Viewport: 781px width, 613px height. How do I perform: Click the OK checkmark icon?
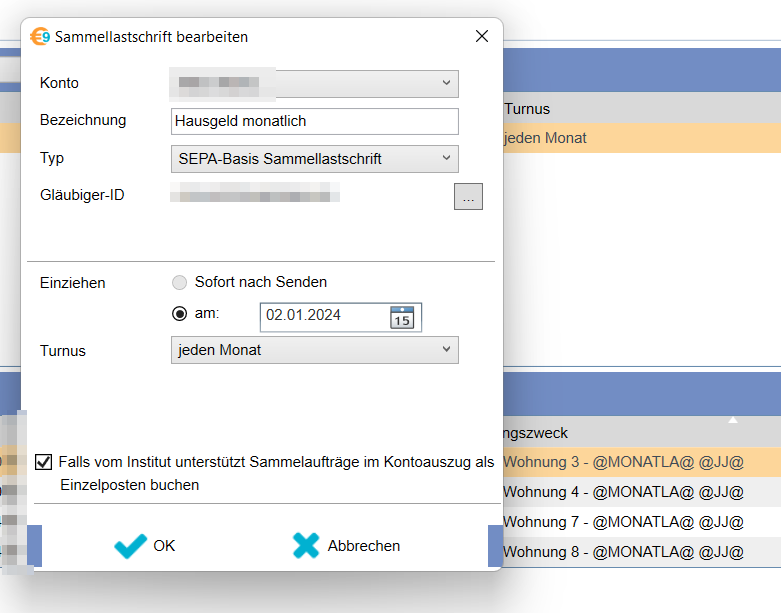click(x=130, y=546)
